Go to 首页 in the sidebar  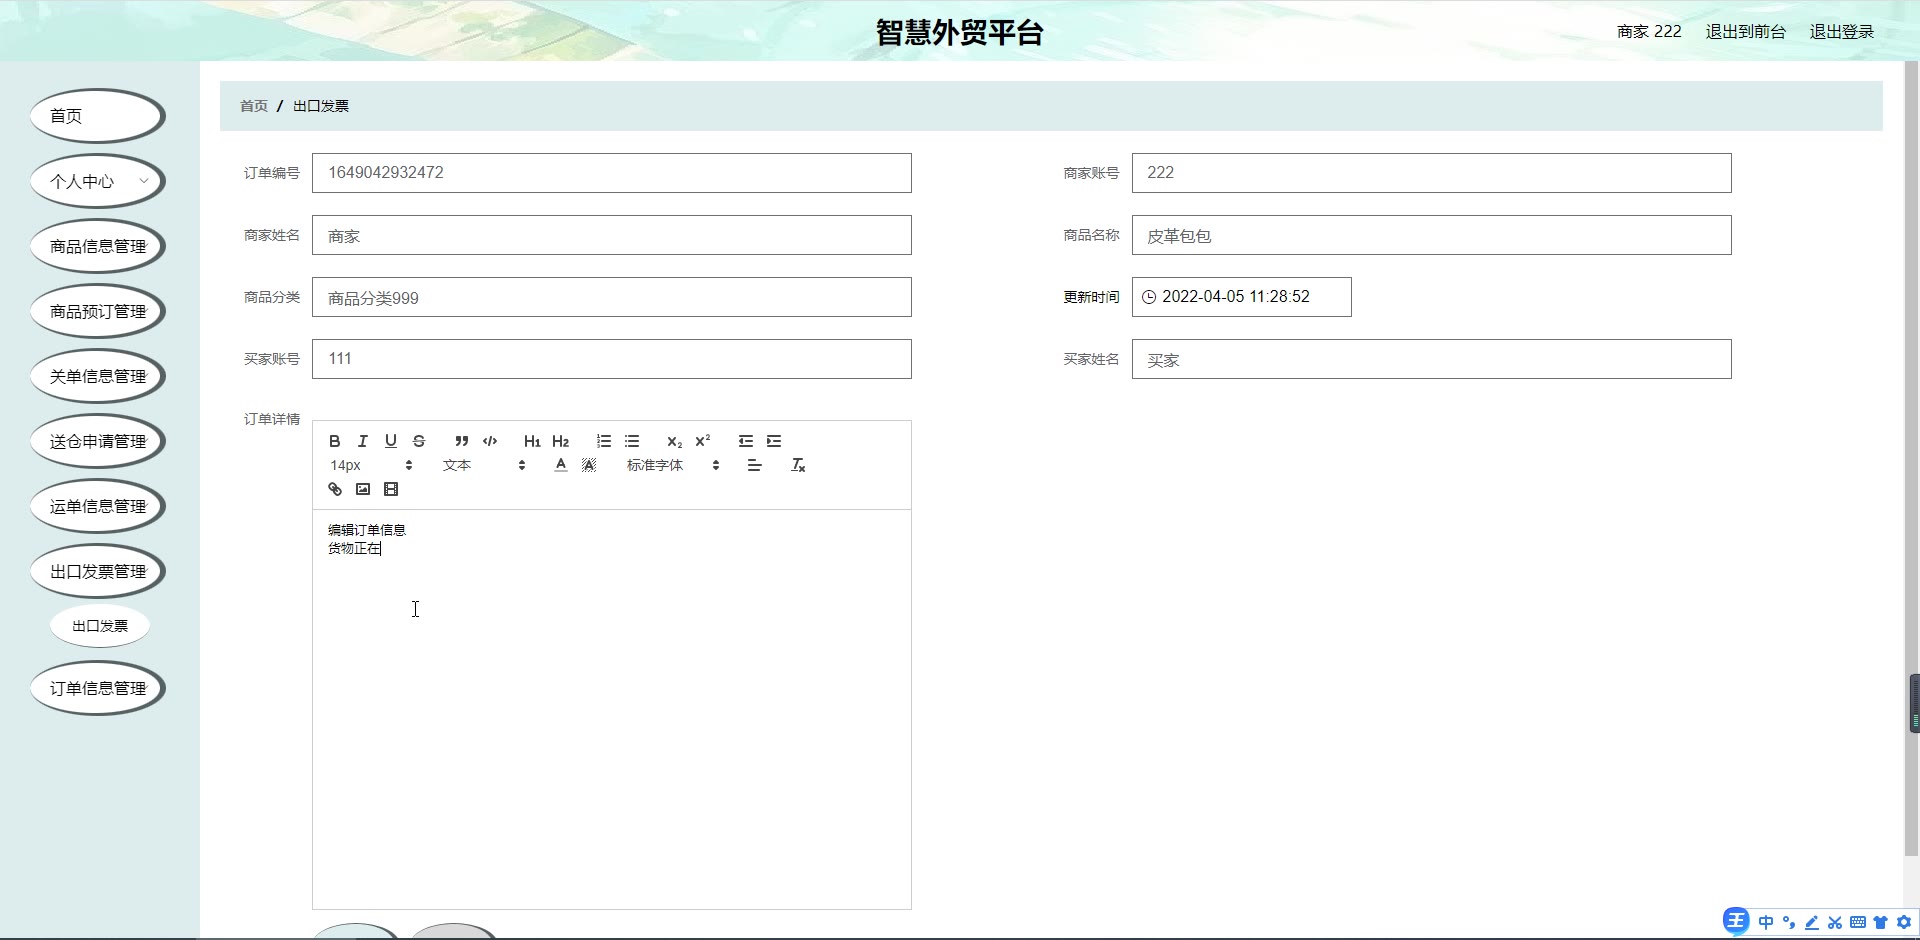(x=97, y=116)
